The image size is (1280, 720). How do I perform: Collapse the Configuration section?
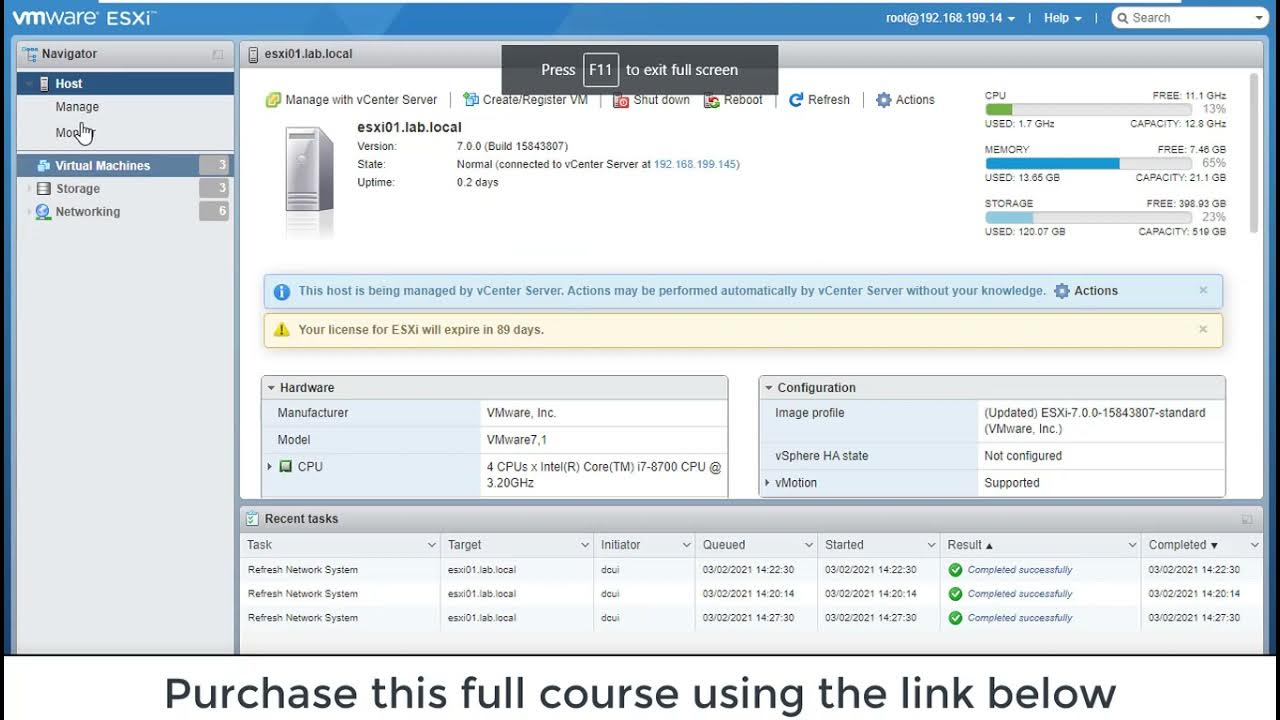tap(769, 388)
